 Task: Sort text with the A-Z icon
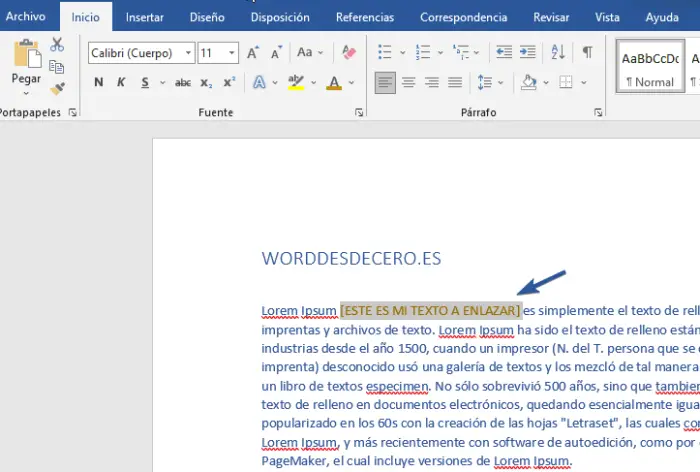coord(558,52)
